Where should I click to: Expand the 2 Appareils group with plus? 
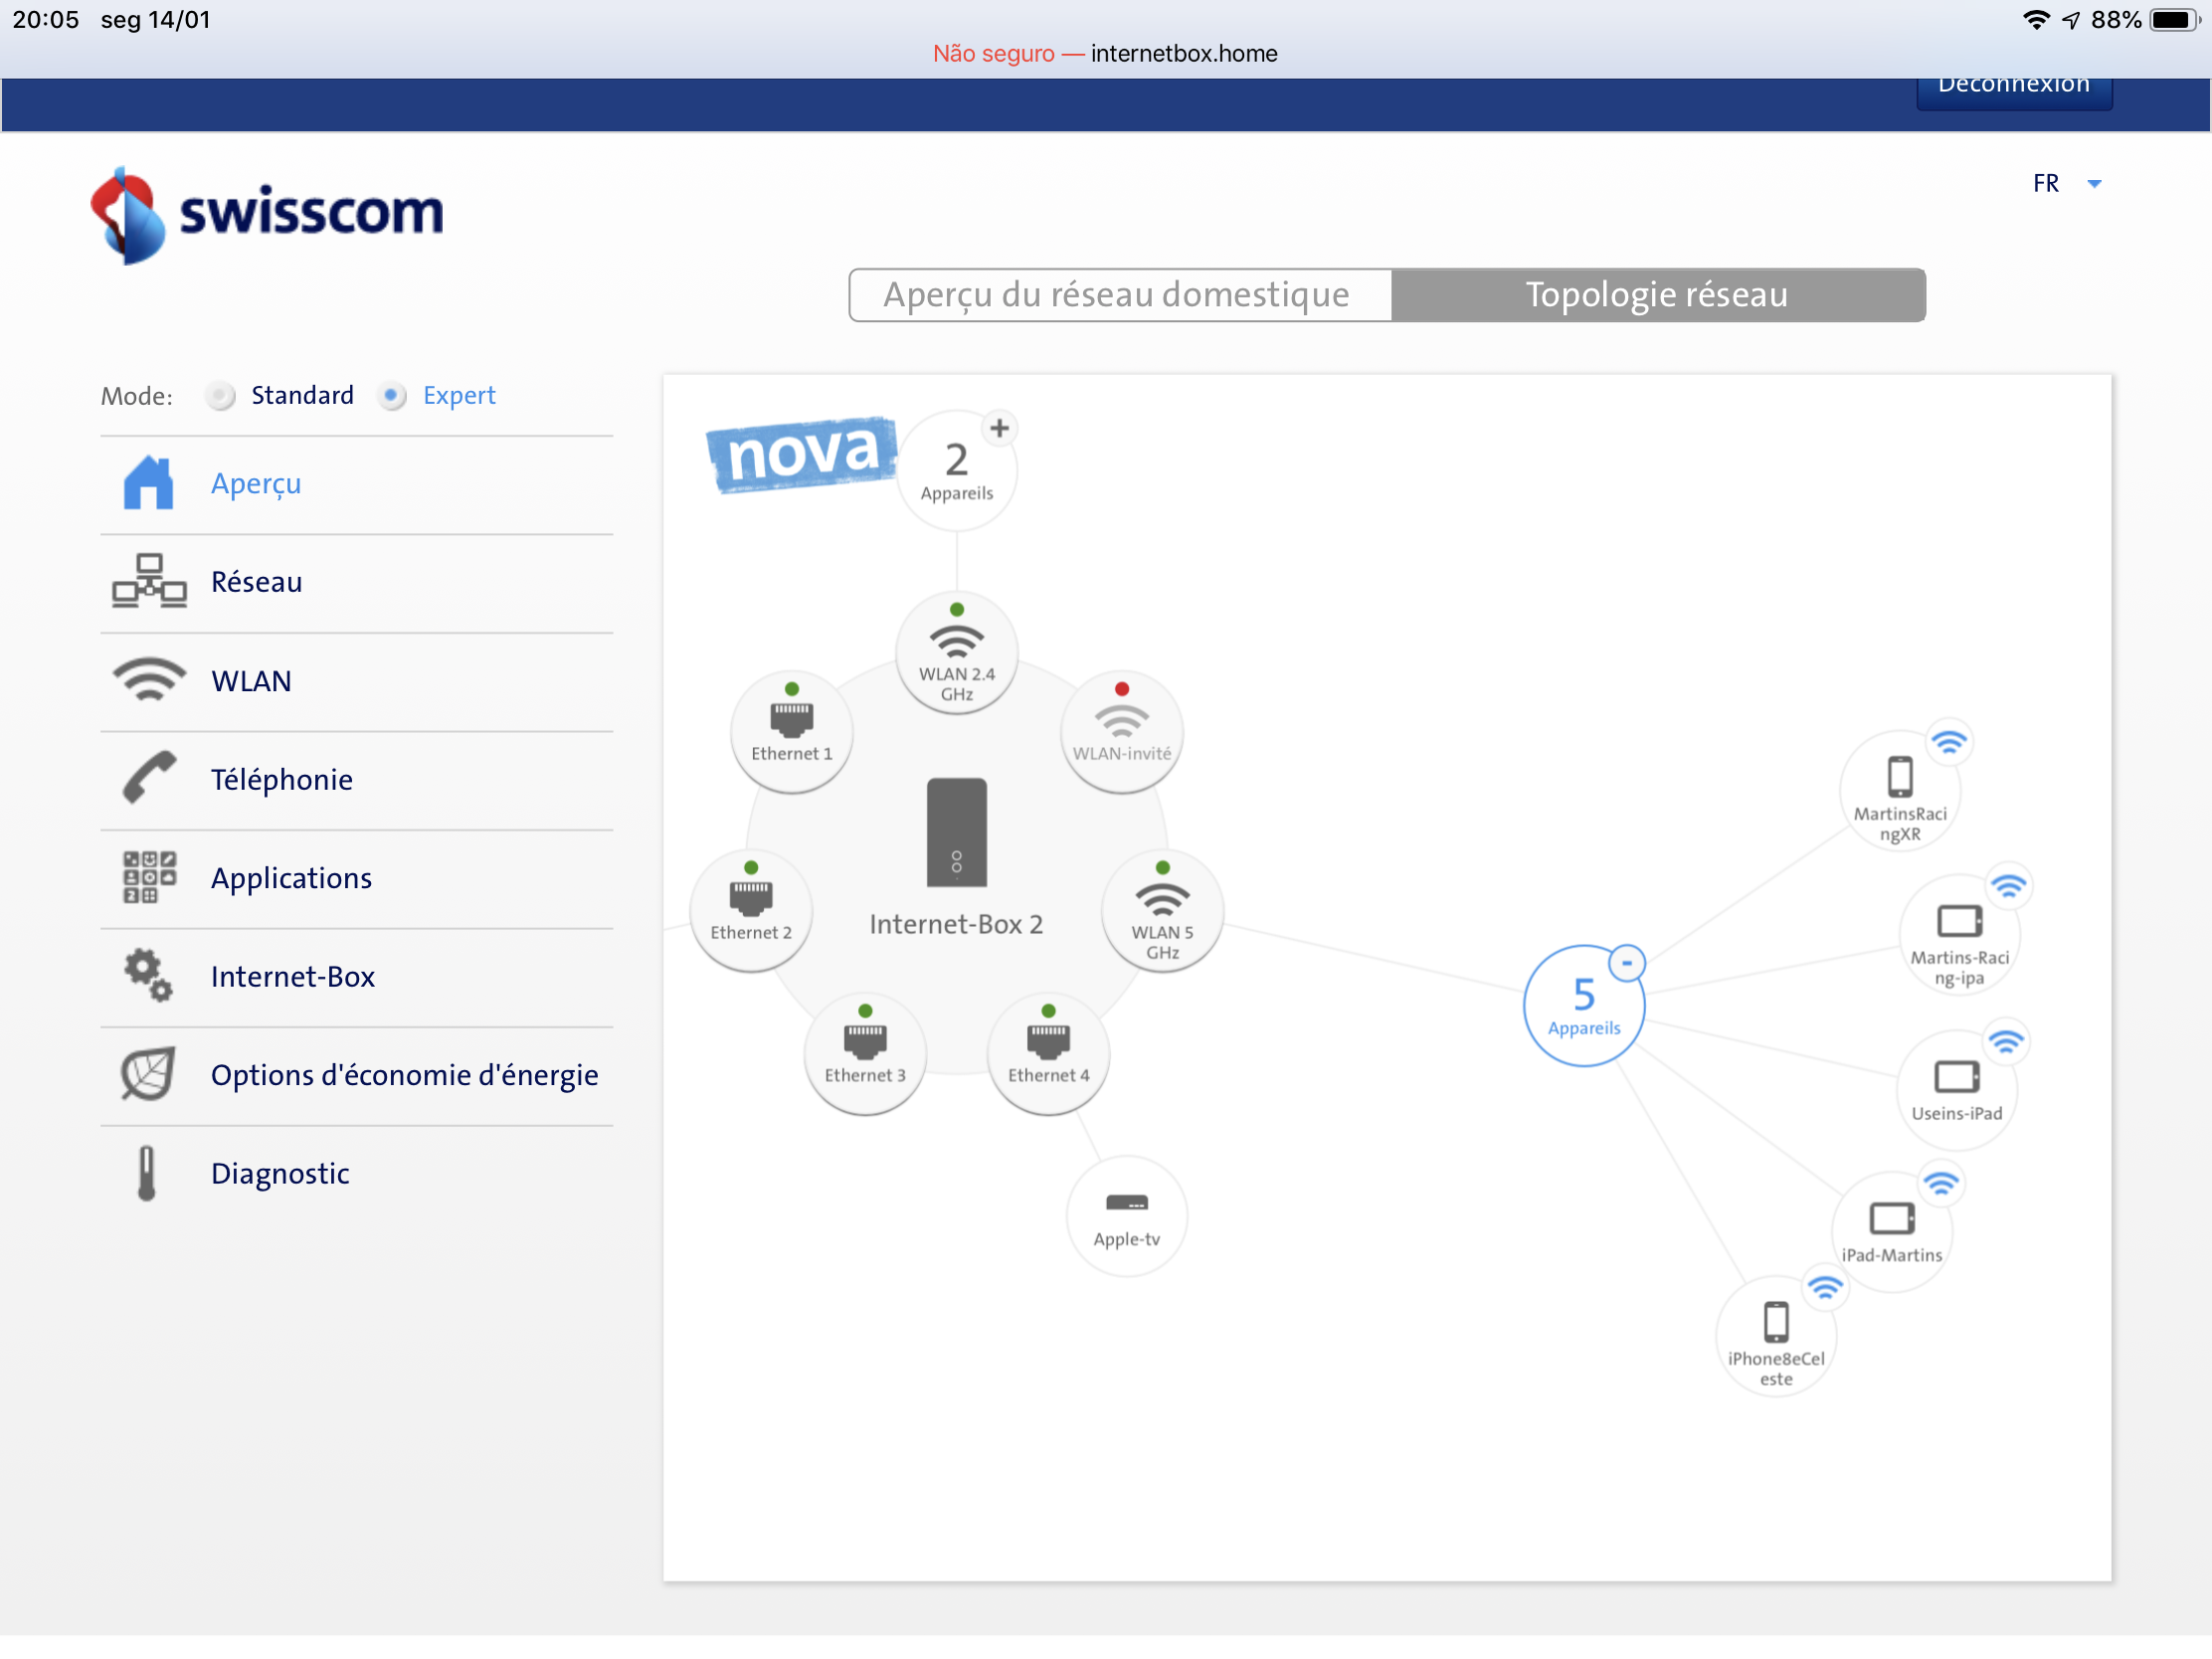[x=999, y=428]
